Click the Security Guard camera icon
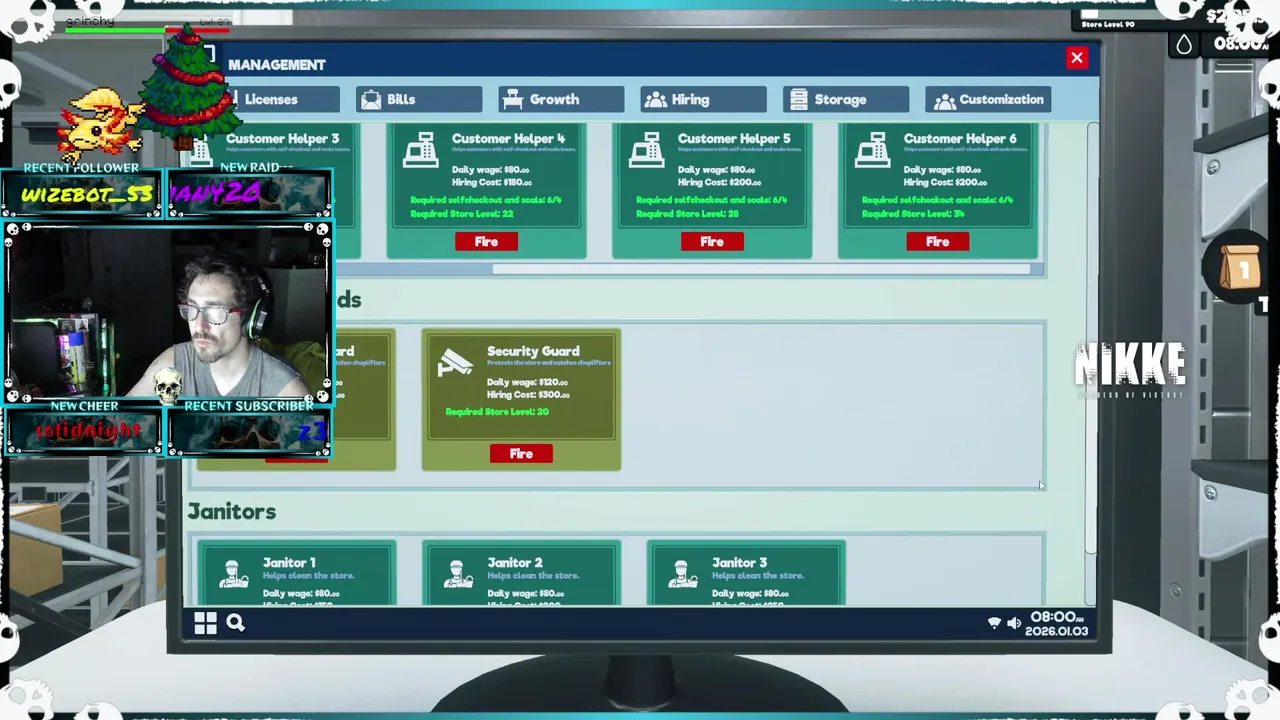1280x720 pixels. click(x=455, y=364)
